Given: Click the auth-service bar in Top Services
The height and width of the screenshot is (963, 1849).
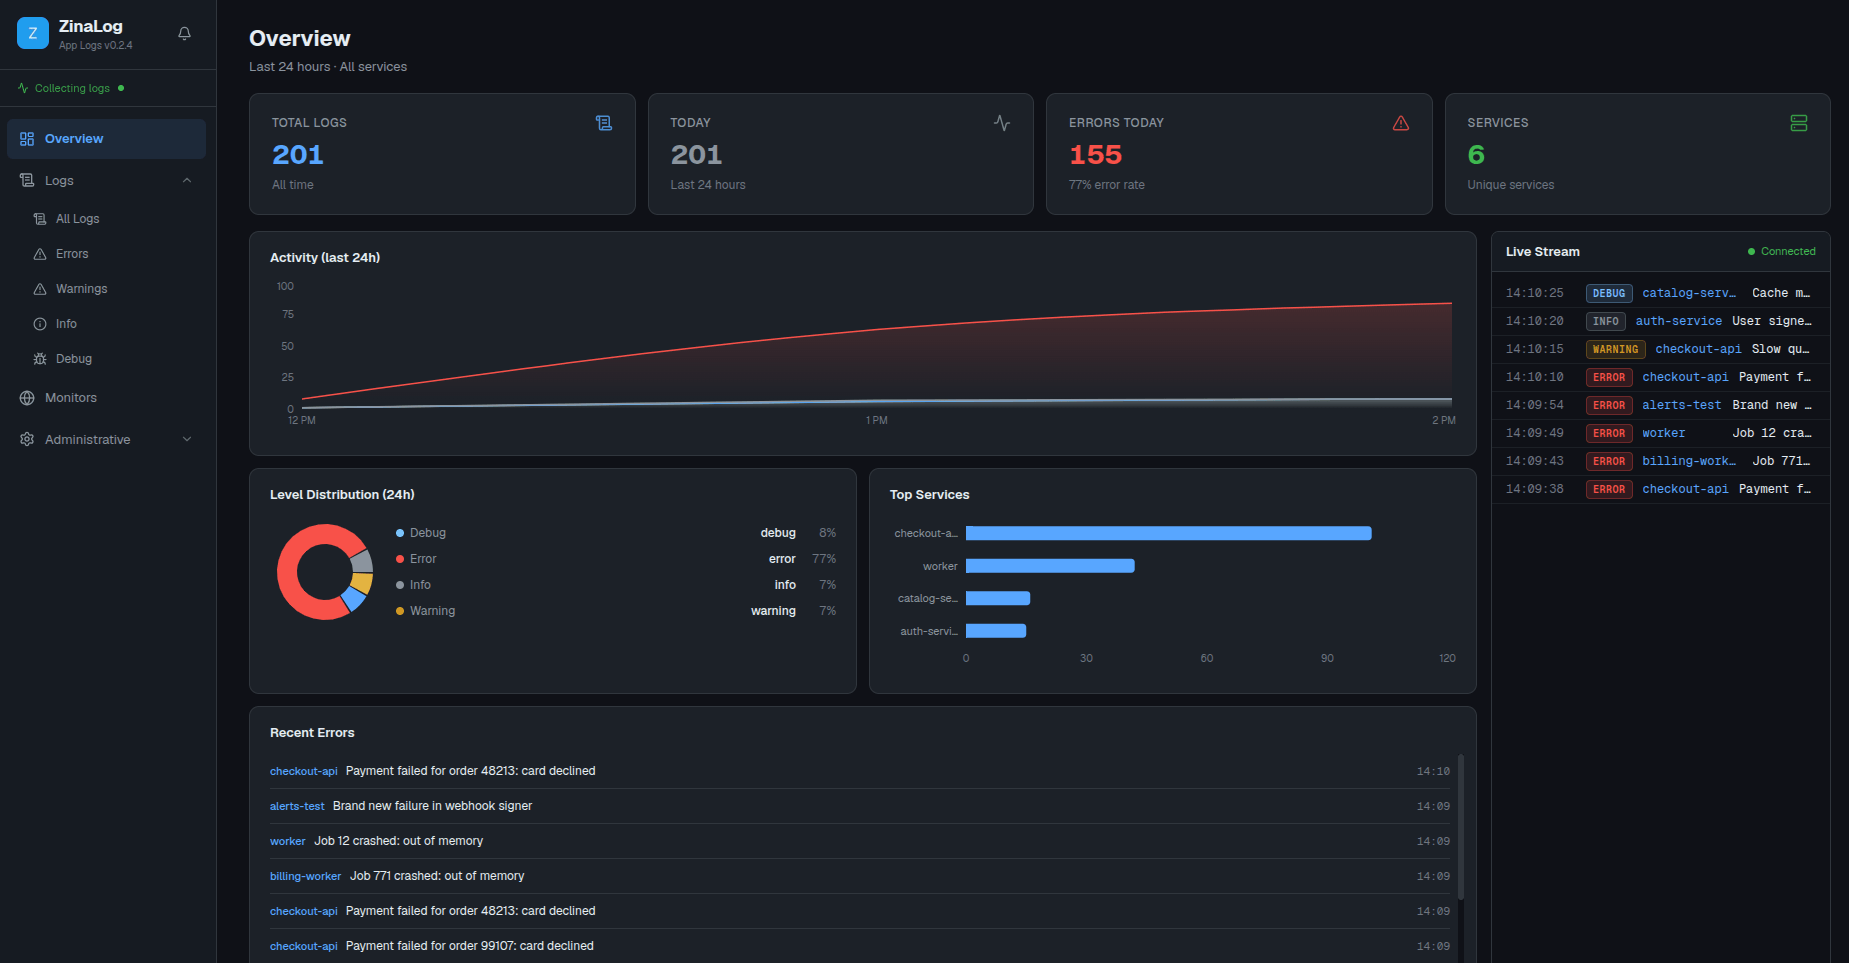Looking at the screenshot, I should [996, 631].
